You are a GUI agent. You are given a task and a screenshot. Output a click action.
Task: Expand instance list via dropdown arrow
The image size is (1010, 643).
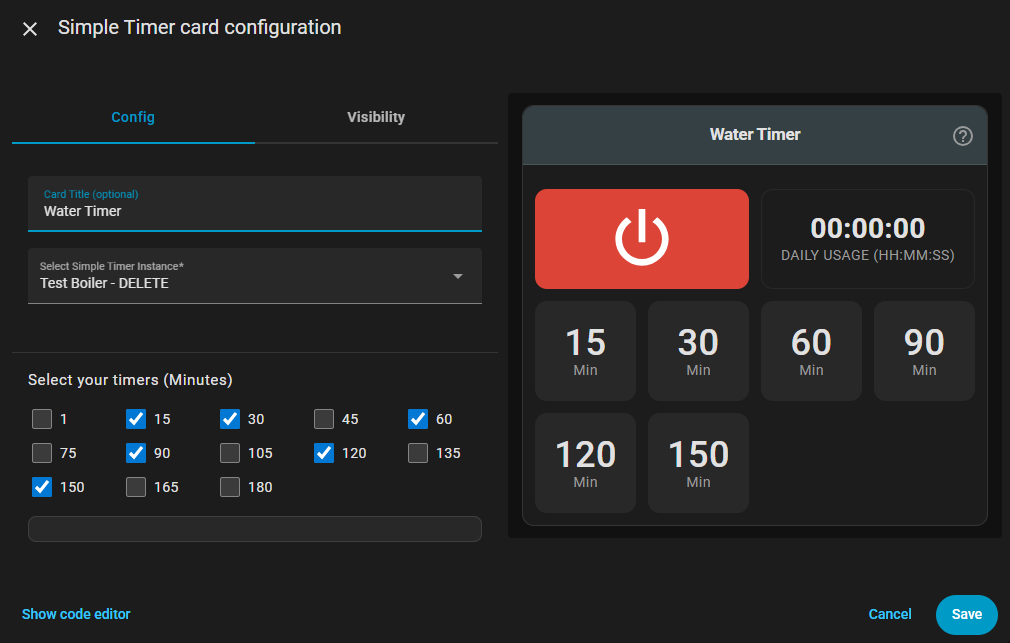(458, 276)
